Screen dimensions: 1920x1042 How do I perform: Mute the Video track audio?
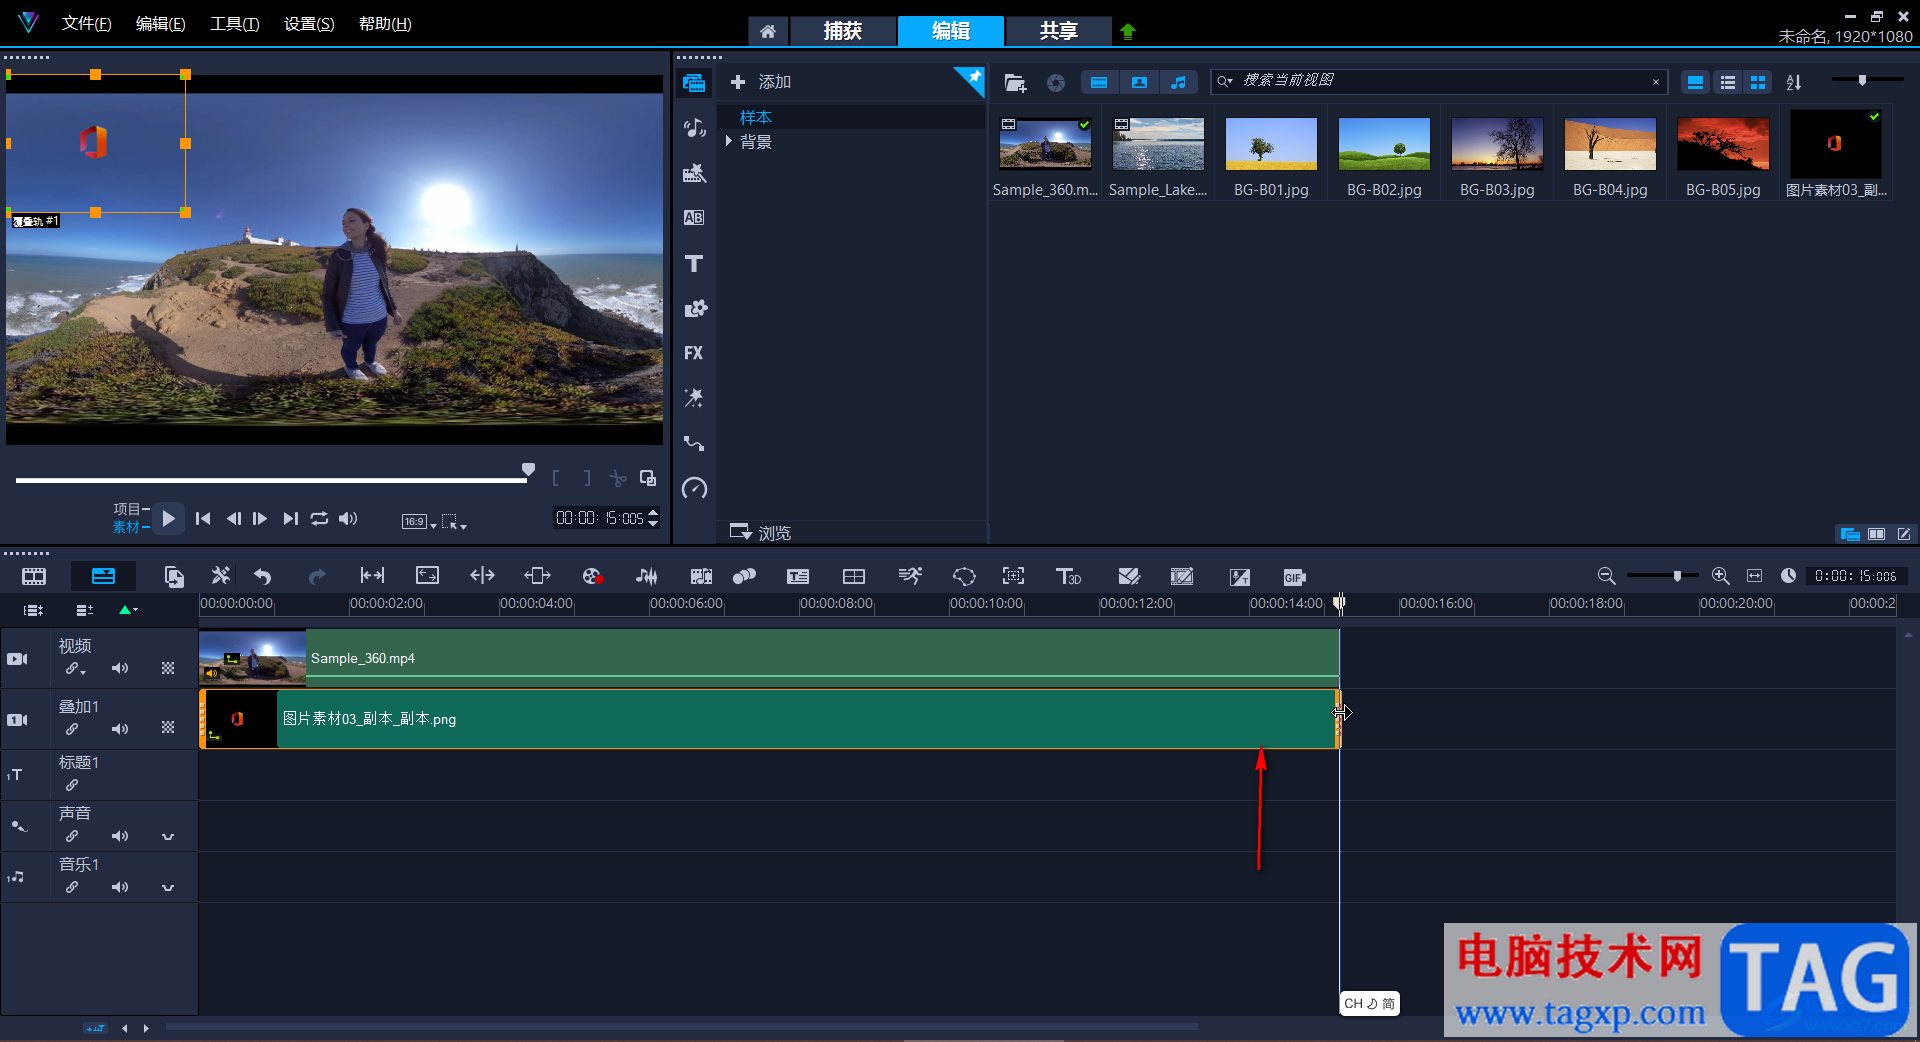pyautogui.click(x=120, y=668)
